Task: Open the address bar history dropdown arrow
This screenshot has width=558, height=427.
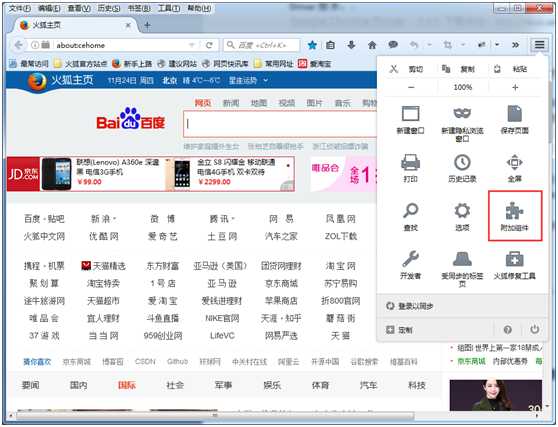Action: tap(192, 45)
